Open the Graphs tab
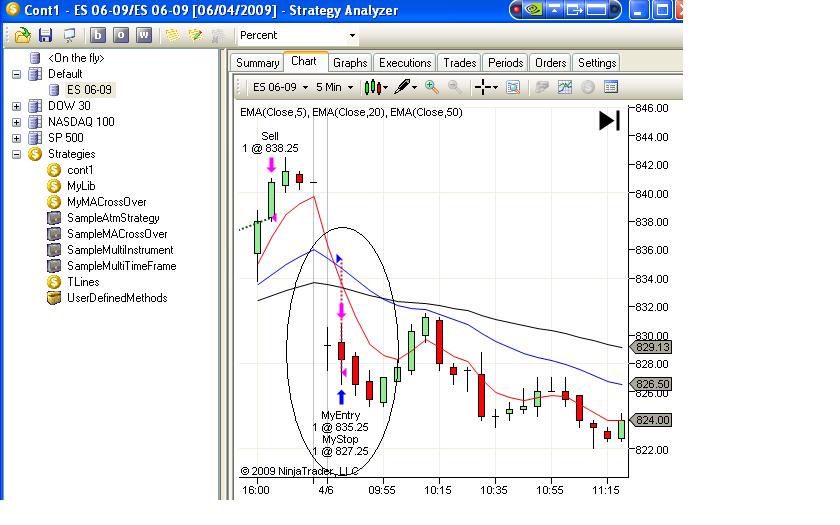 pyautogui.click(x=350, y=63)
